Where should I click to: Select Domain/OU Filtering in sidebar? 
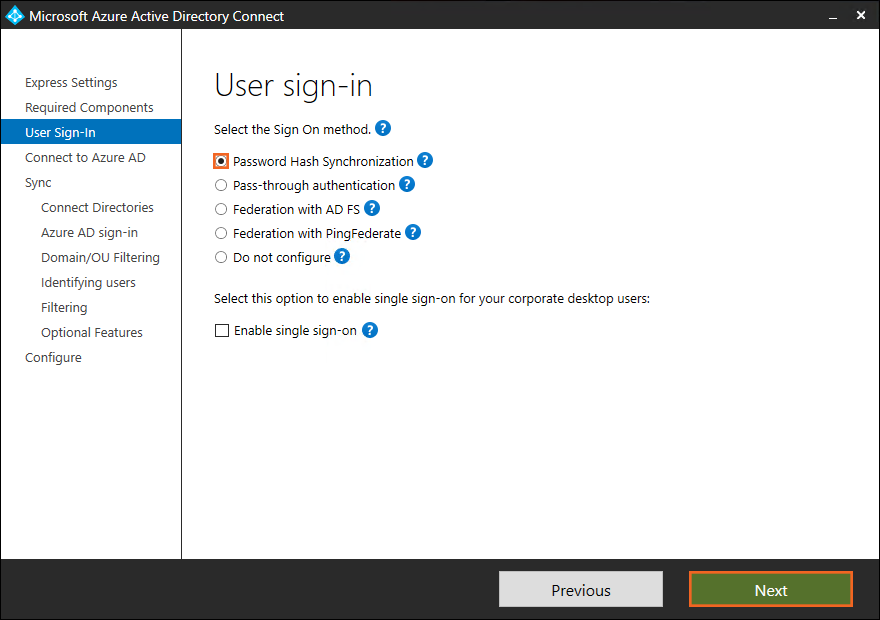[x=100, y=258]
